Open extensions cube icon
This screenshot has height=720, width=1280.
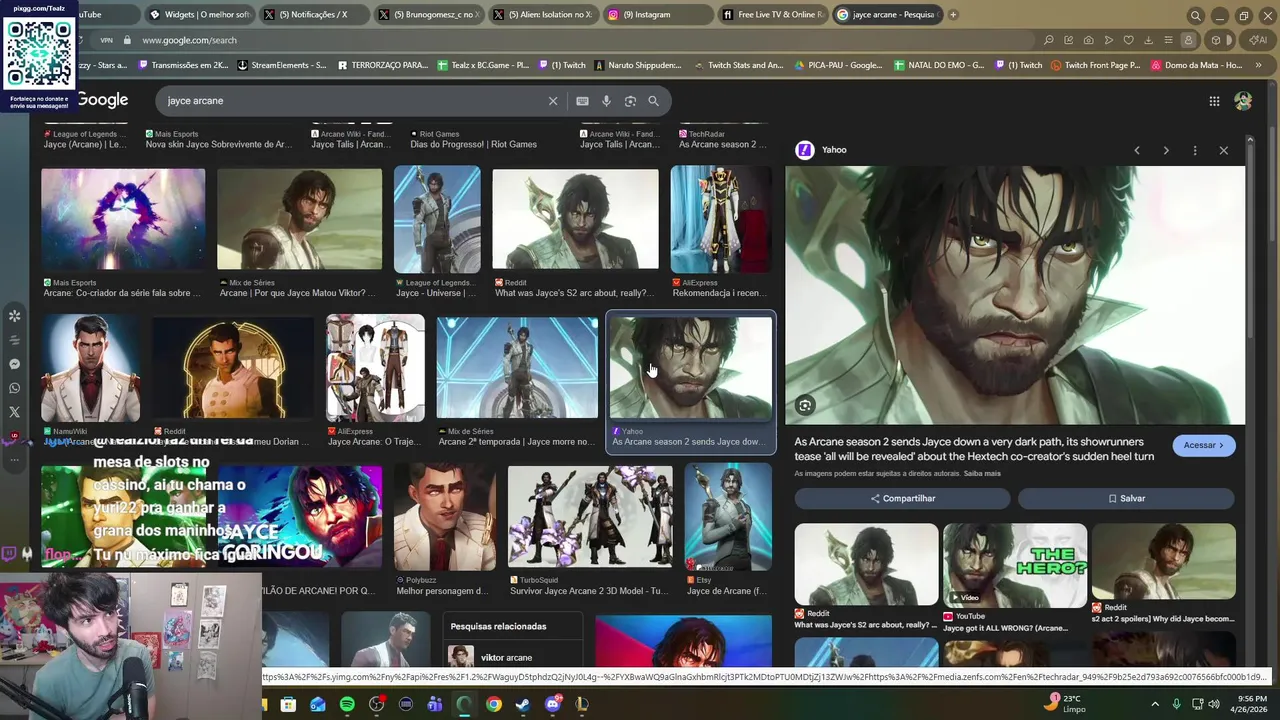[1216, 40]
